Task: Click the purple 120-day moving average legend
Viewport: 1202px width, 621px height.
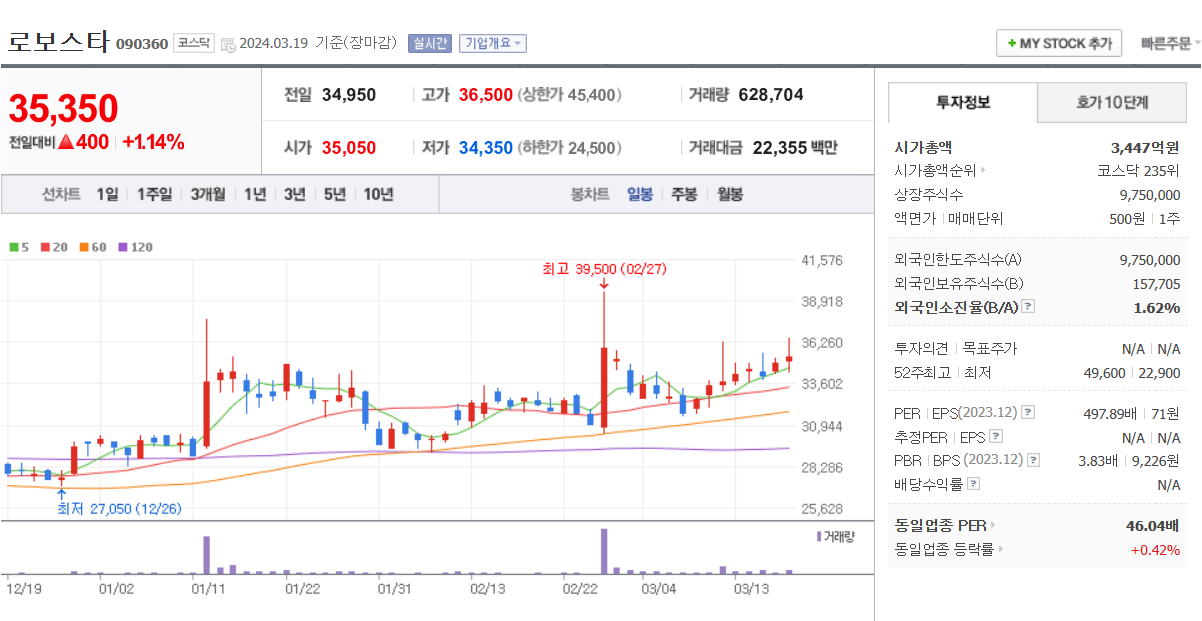Action: [135, 246]
